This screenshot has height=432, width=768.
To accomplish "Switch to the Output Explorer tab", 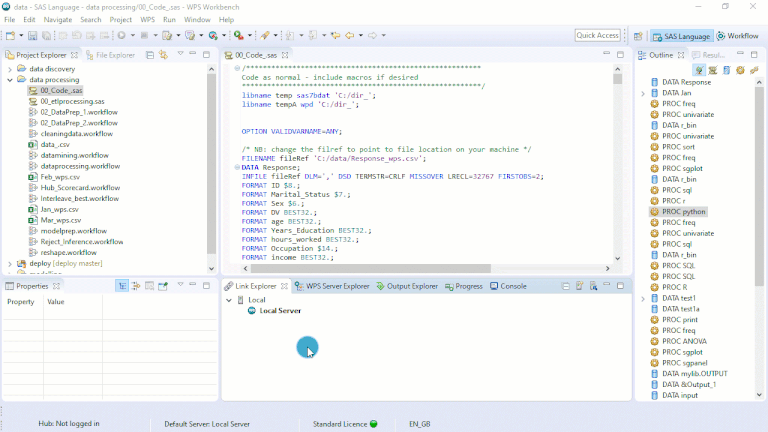I will (407, 286).
